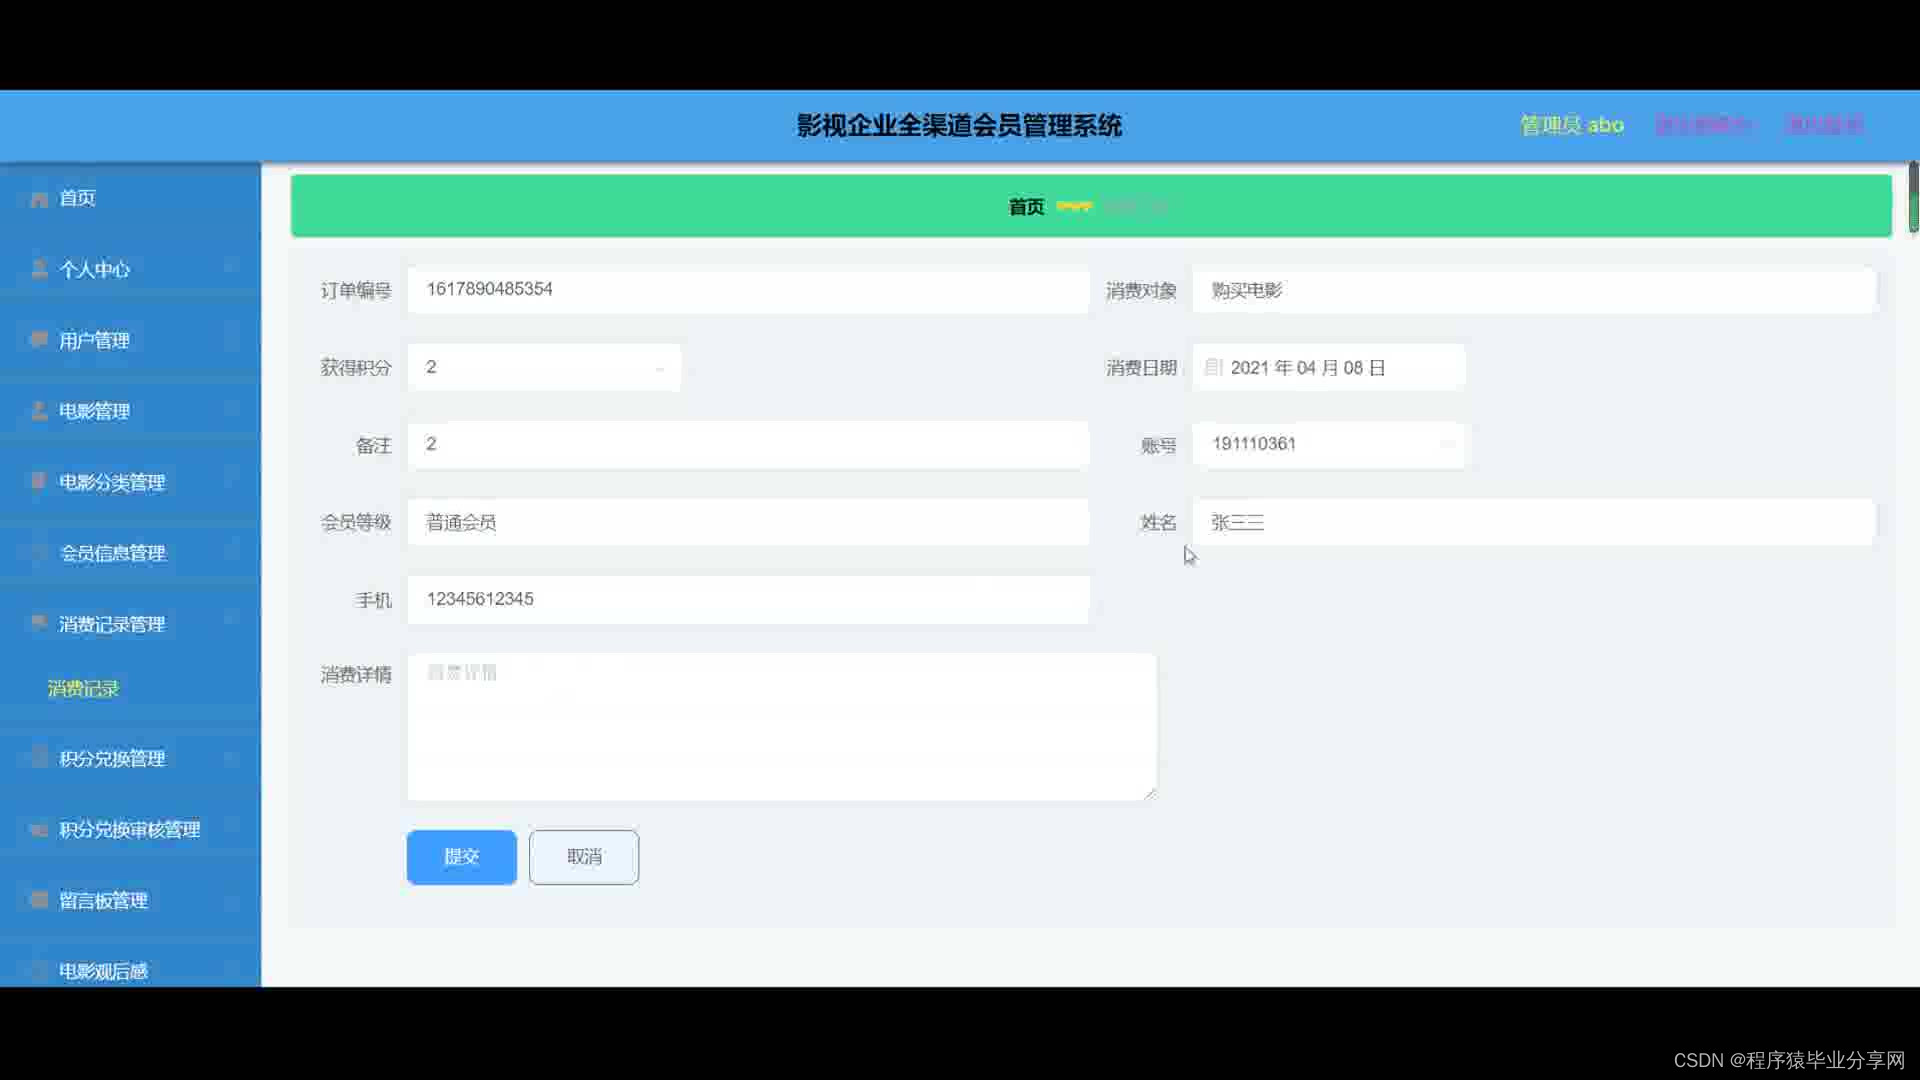Click the 首页 breadcrumb link
The height and width of the screenshot is (1080, 1920).
pyautogui.click(x=1025, y=207)
